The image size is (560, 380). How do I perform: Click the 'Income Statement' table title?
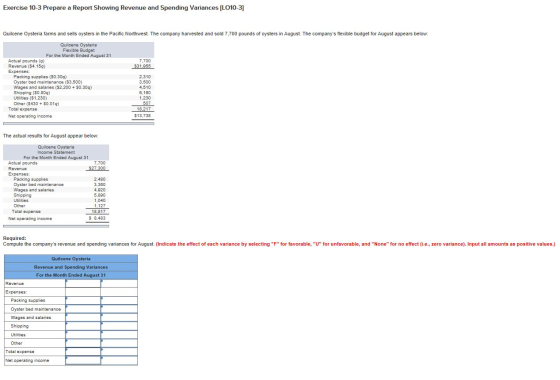point(56,152)
